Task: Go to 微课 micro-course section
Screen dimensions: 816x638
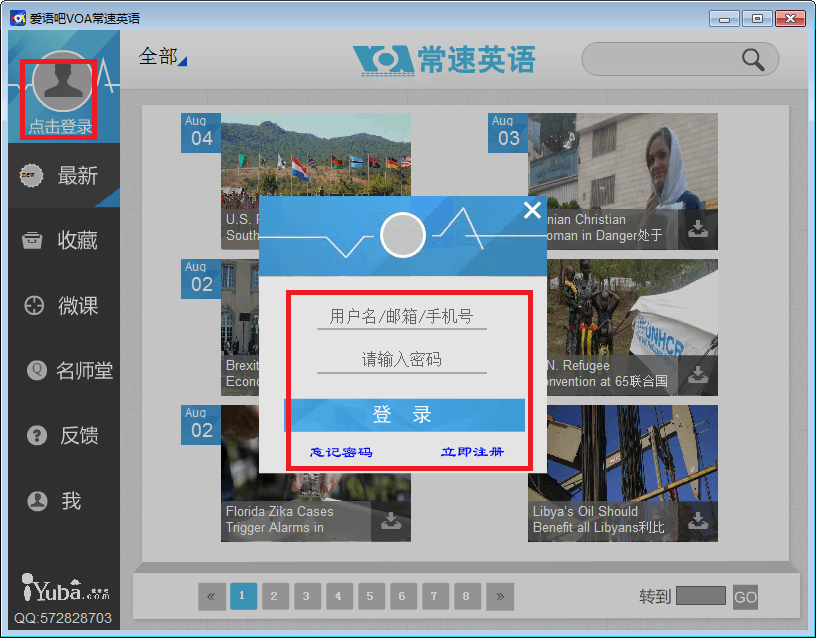Action: [x=64, y=306]
